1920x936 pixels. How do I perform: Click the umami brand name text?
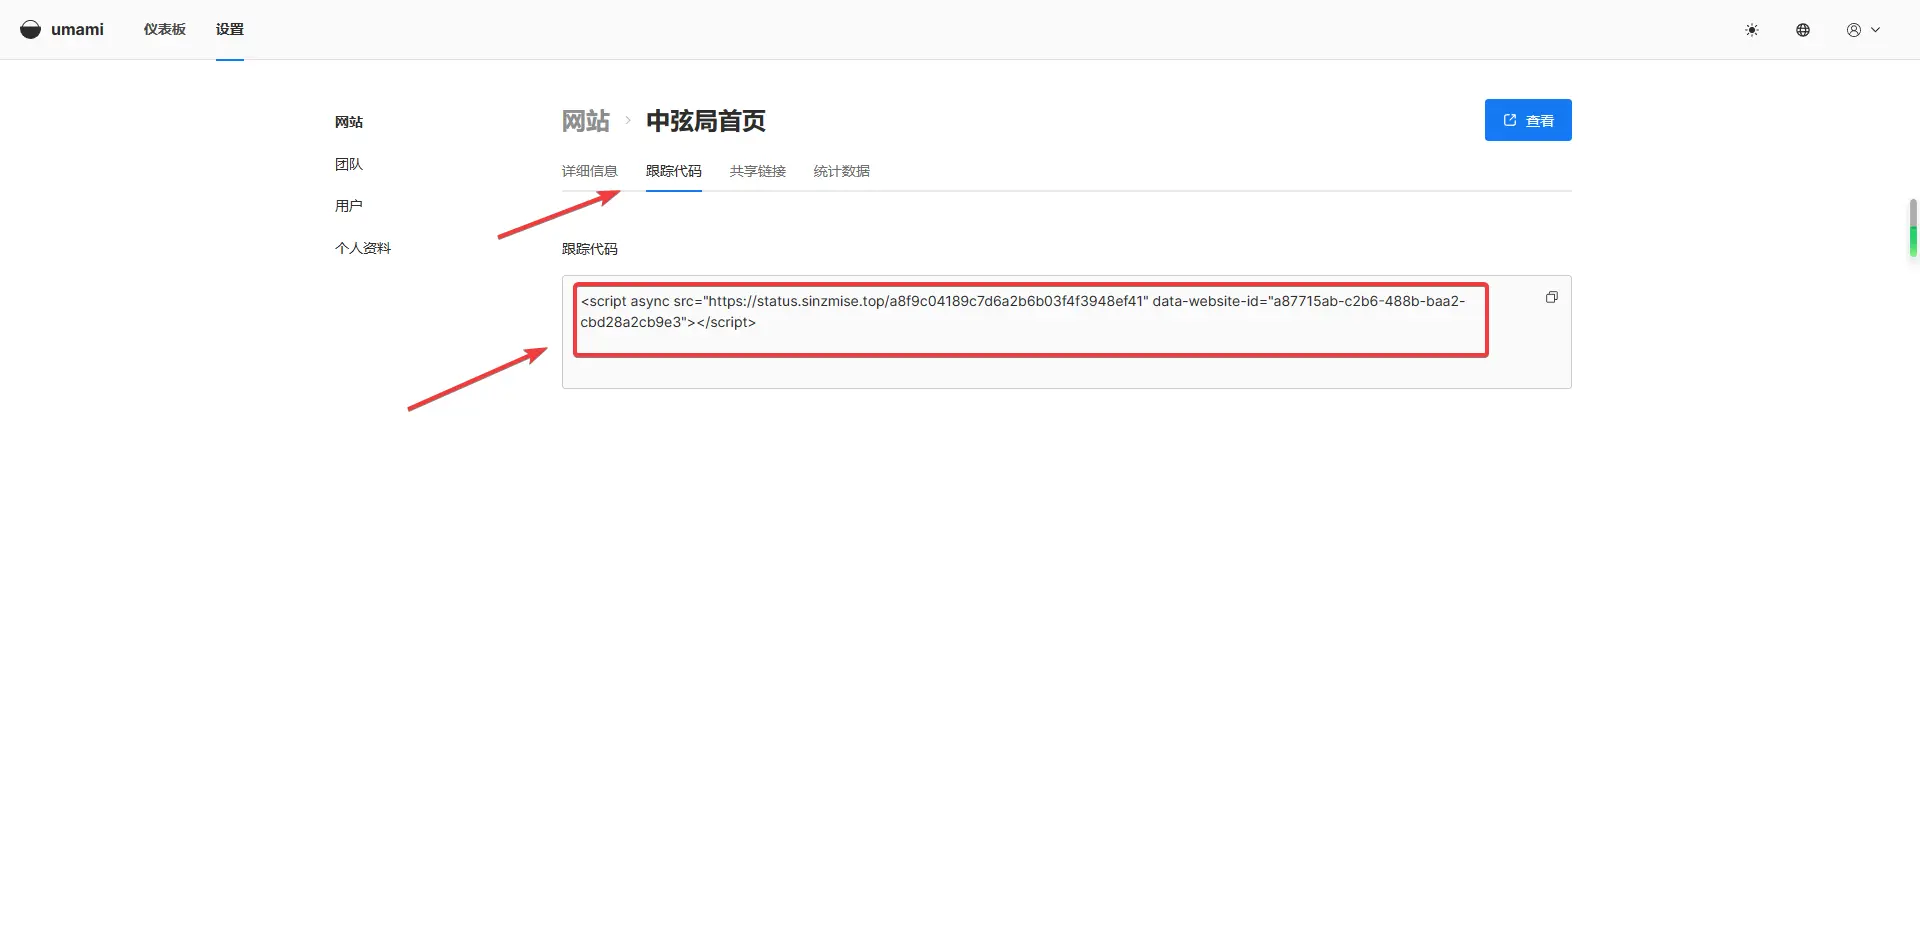(x=78, y=30)
